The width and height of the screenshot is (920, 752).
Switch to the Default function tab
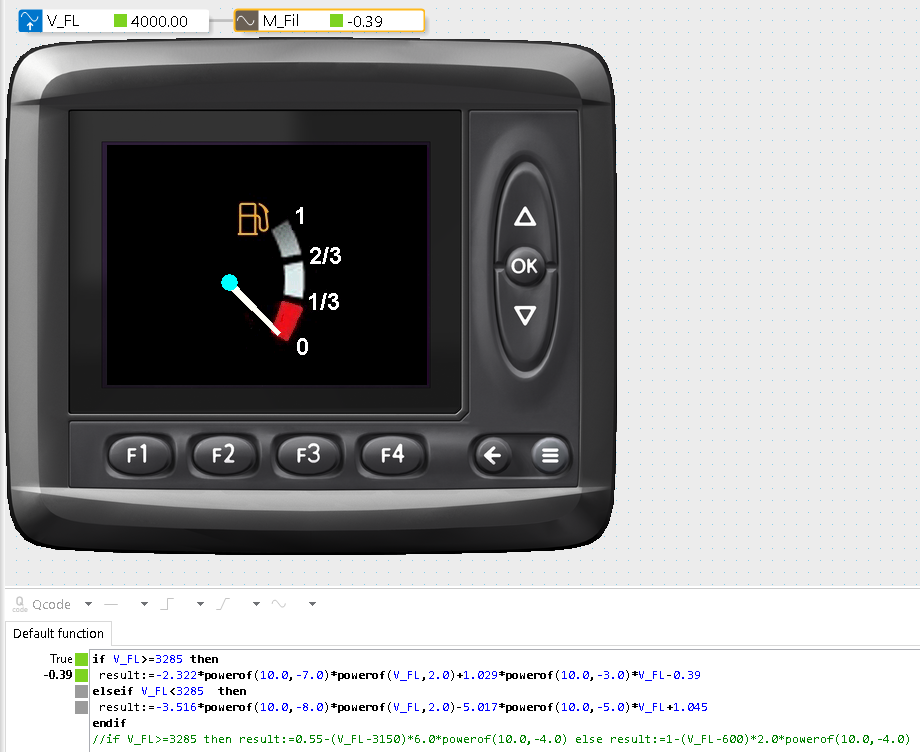(x=58, y=634)
